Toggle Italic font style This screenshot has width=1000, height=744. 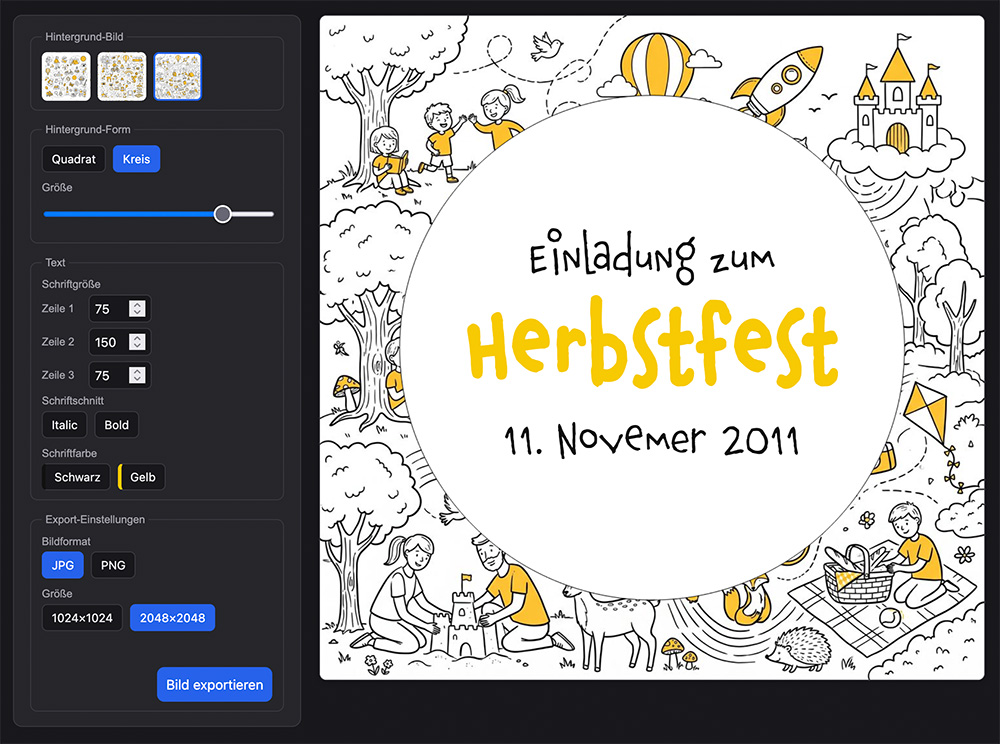coord(64,425)
